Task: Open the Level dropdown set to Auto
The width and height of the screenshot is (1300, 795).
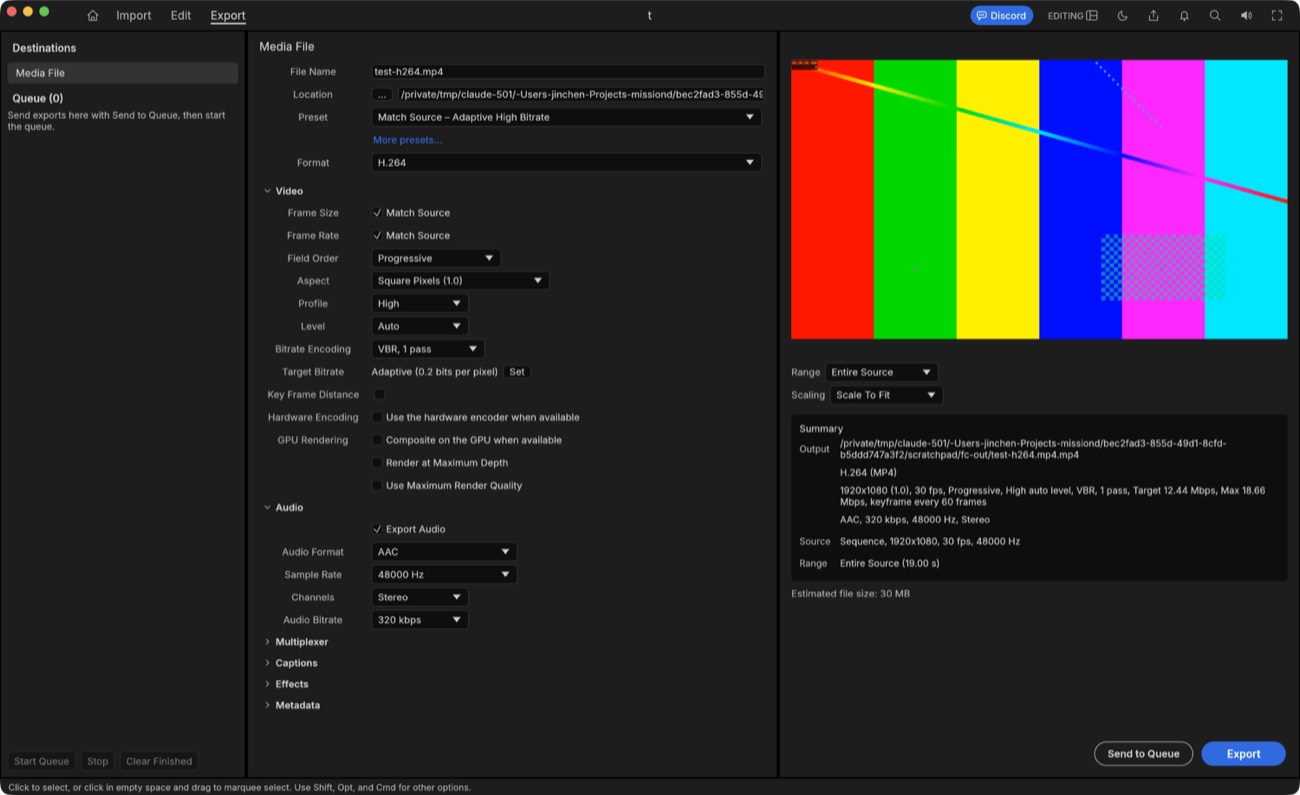Action: (420, 327)
